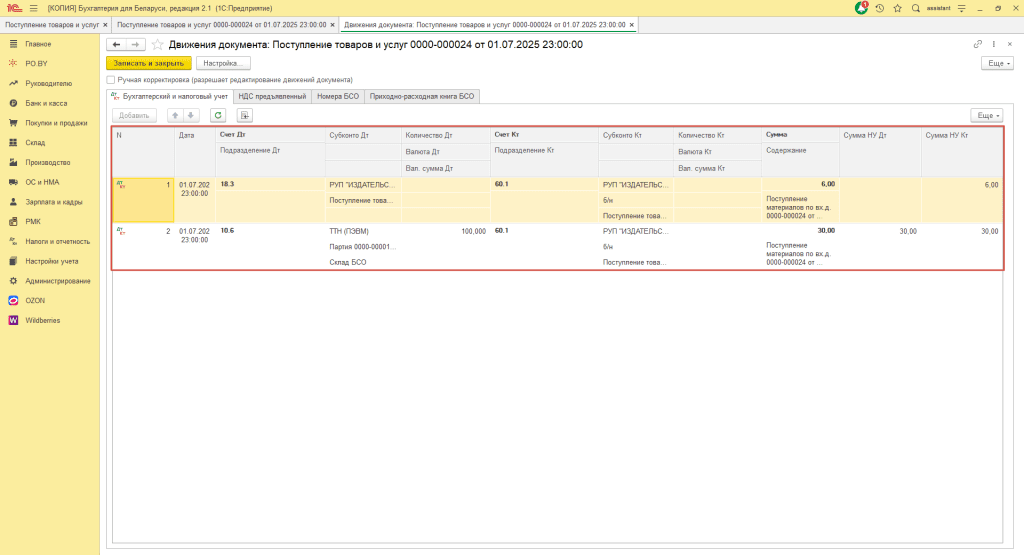Image resolution: width=1024 pixels, height=555 pixels.
Task: Navigate back with the left arrow
Action: 116,44
